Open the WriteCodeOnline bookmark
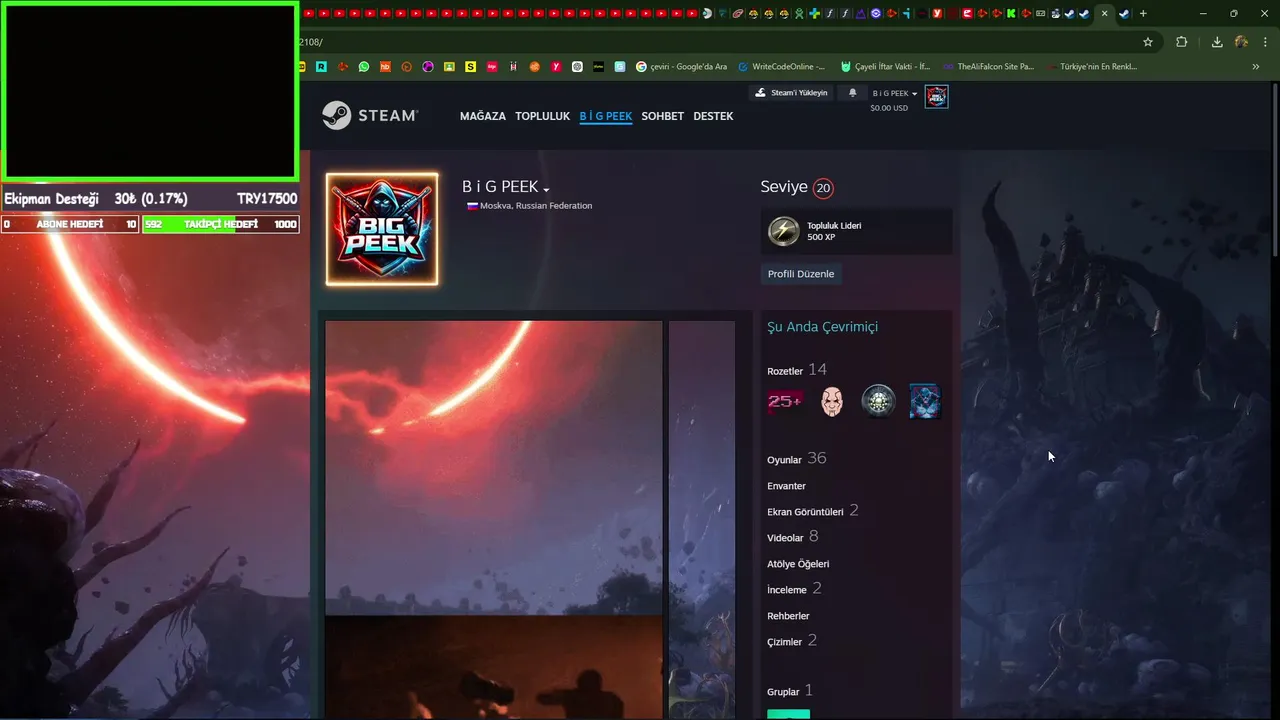The height and width of the screenshot is (720, 1280). click(782, 67)
